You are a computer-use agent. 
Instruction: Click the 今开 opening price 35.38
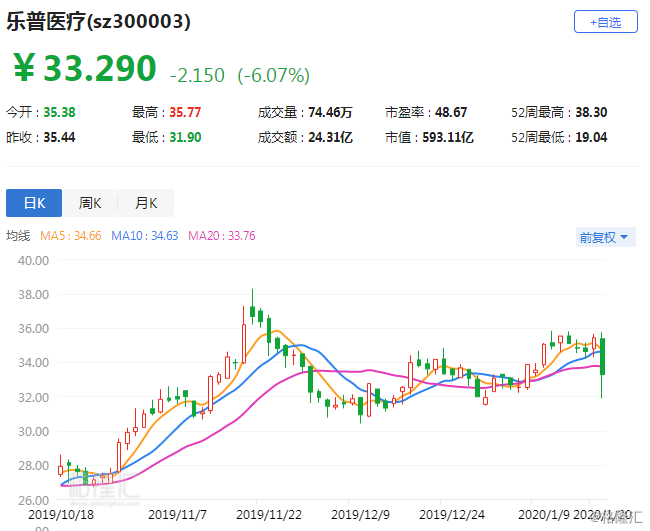60,112
